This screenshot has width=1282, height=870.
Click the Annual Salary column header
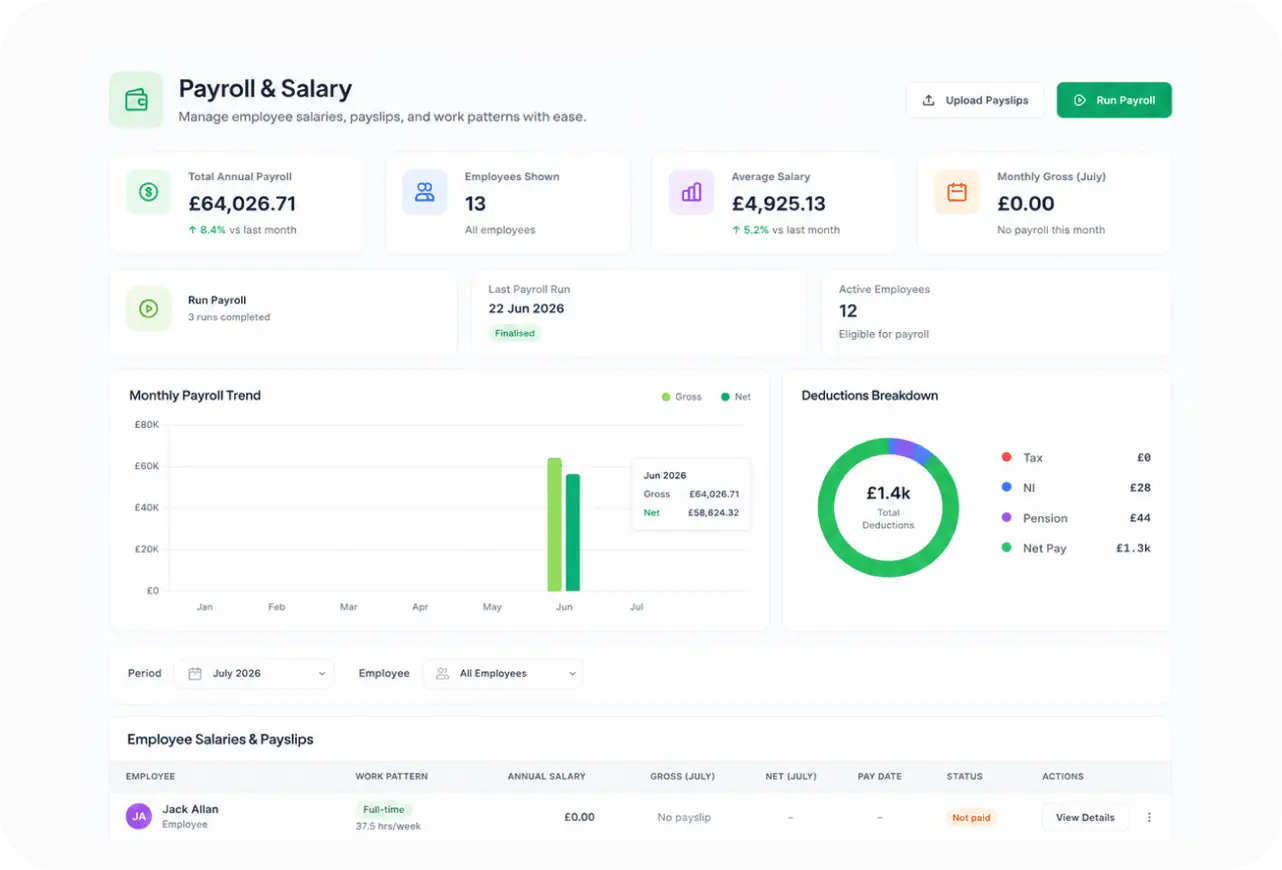coord(546,776)
